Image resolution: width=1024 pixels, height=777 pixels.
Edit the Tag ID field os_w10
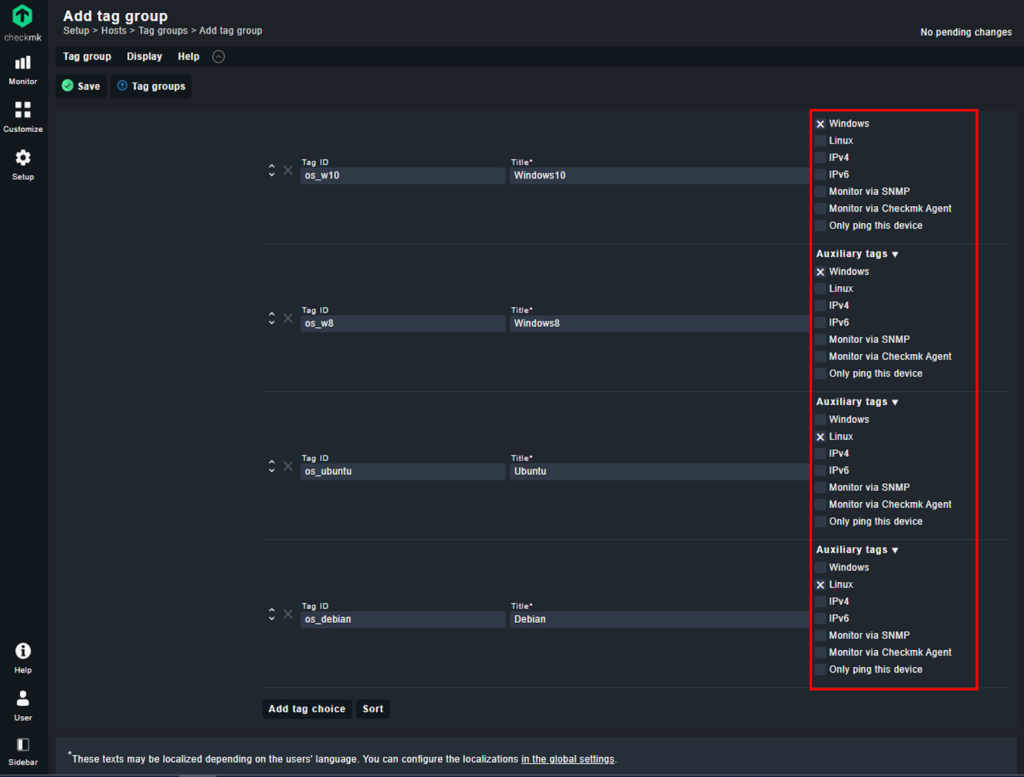(403, 176)
